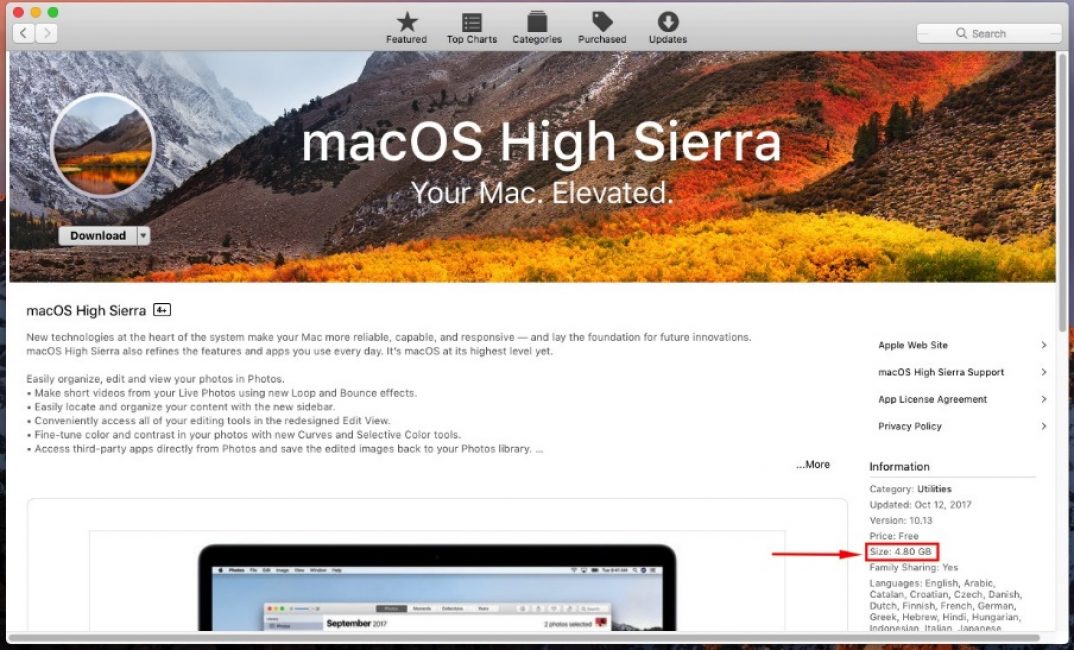The image size is (1074, 650).
Task: Click the 'Your Mac. Elevated.' banner tagline
Action: click(542, 192)
